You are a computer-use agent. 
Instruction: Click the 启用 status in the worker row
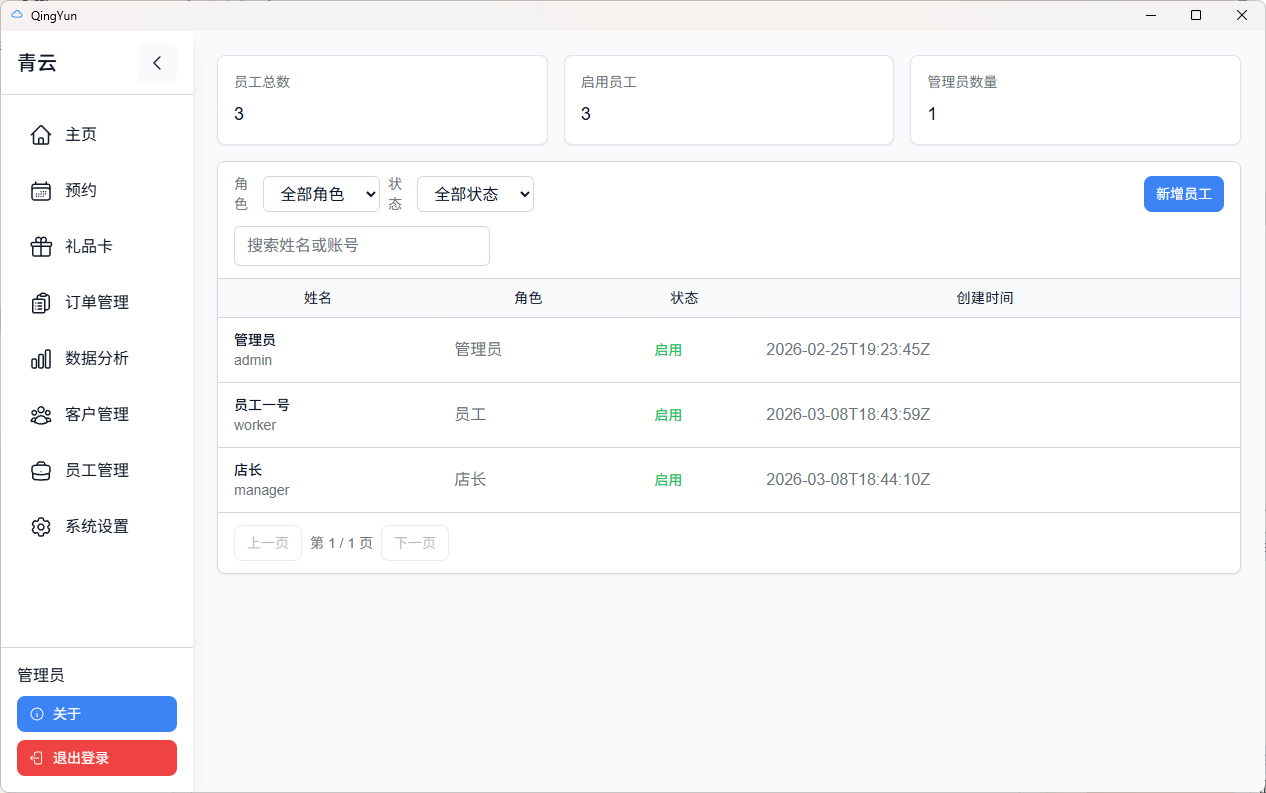[668, 415]
